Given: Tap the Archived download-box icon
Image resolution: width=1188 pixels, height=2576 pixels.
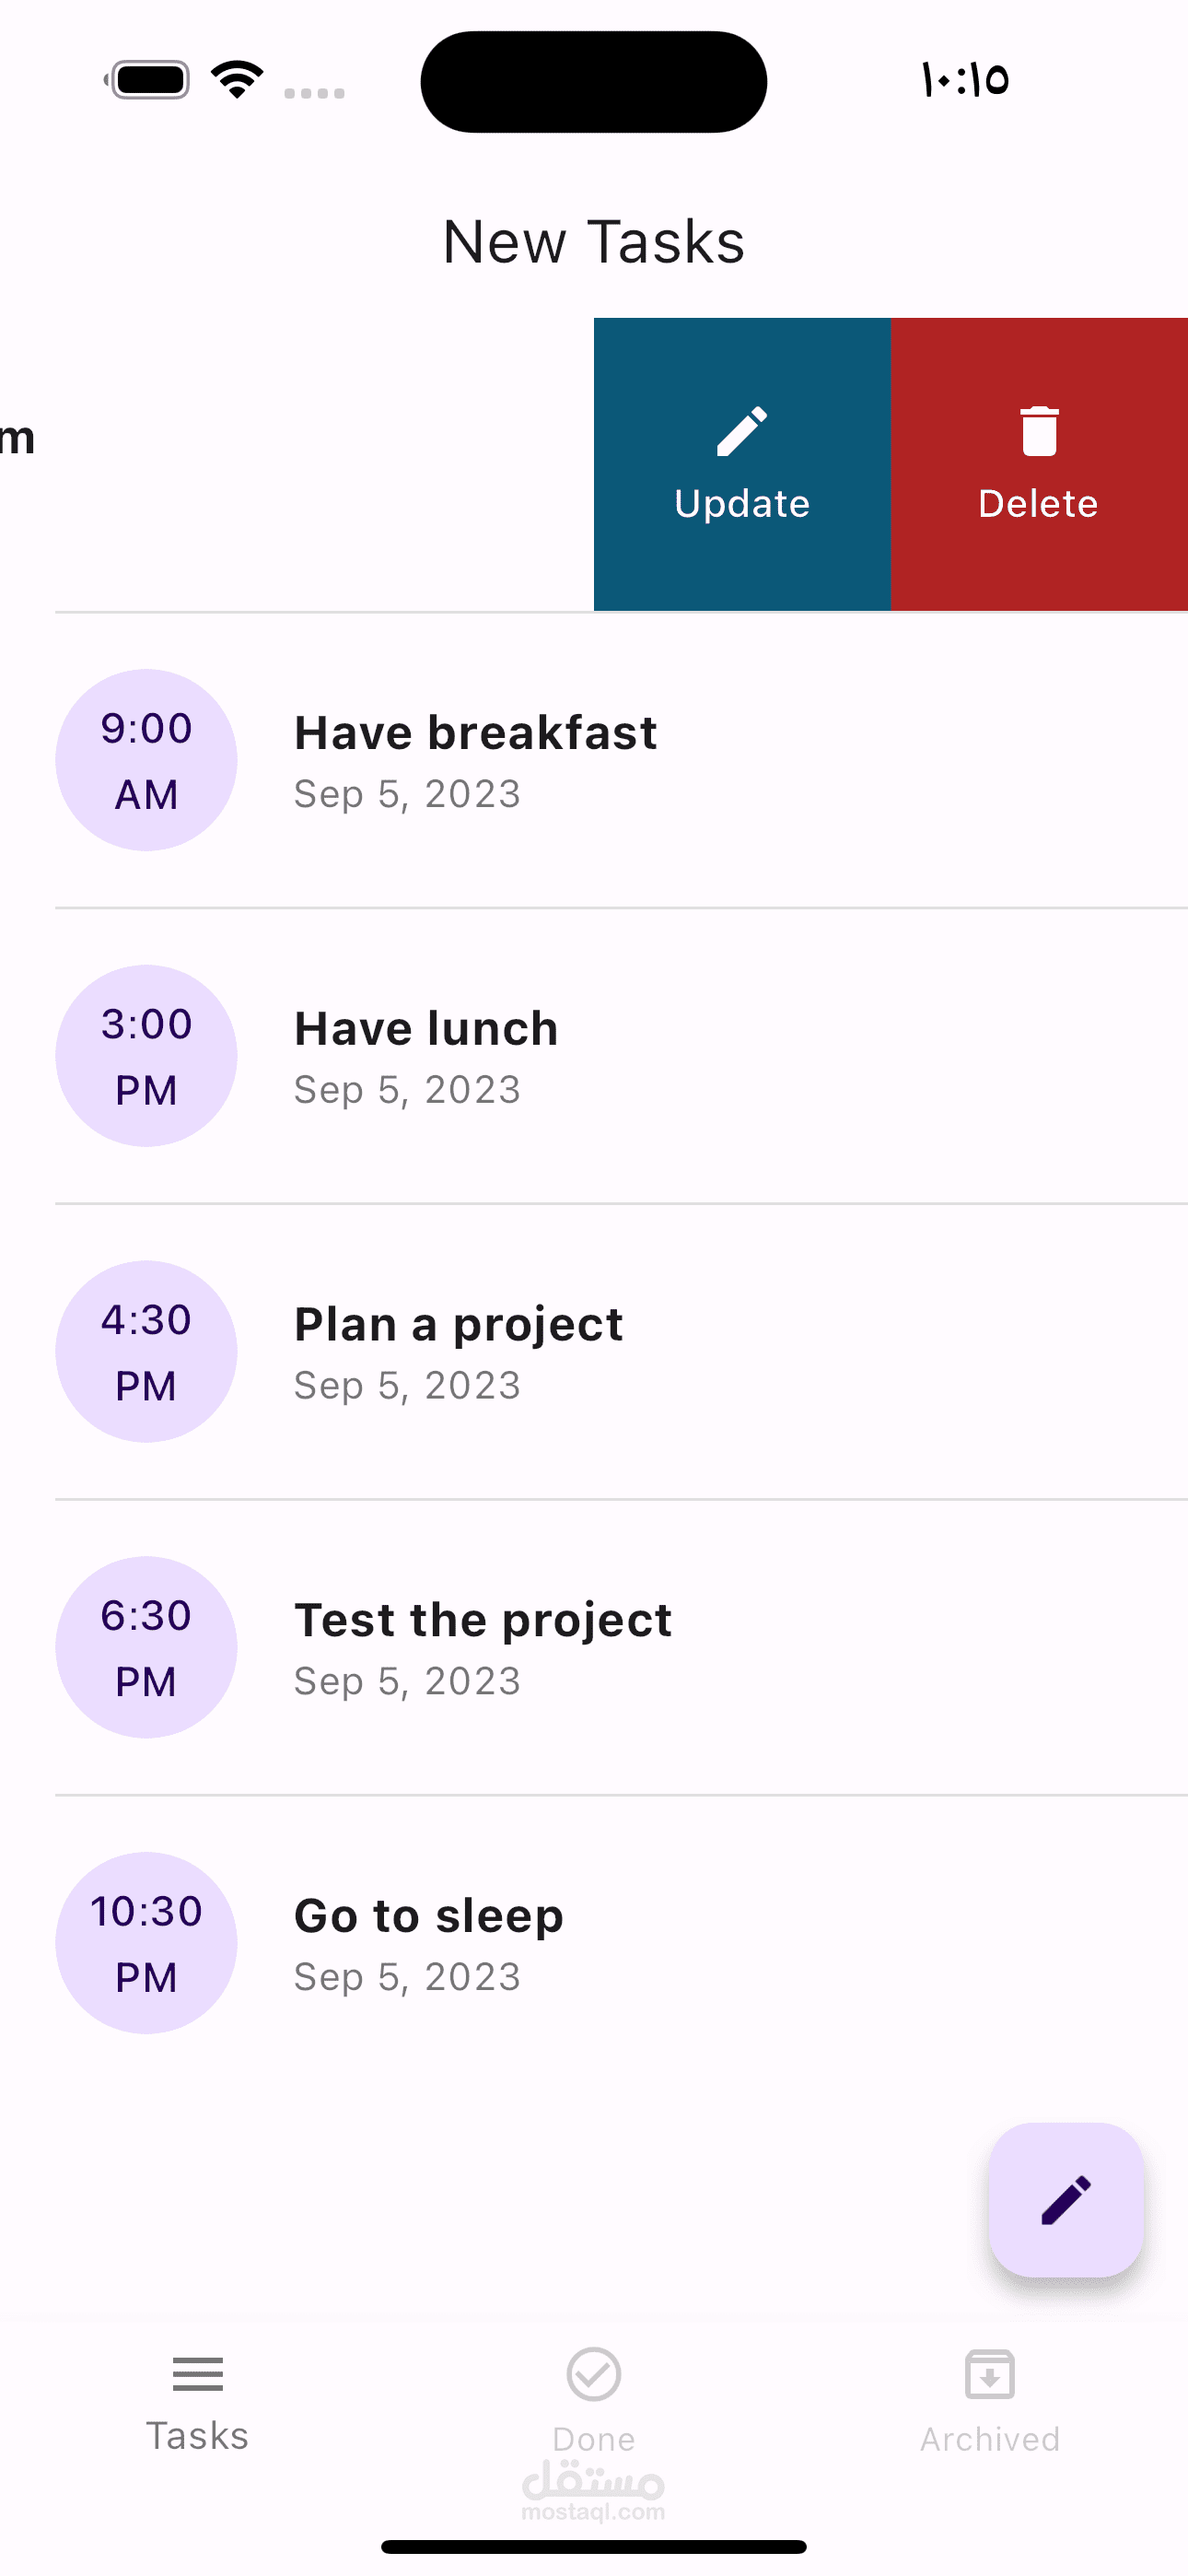Looking at the screenshot, I should click(990, 2374).
